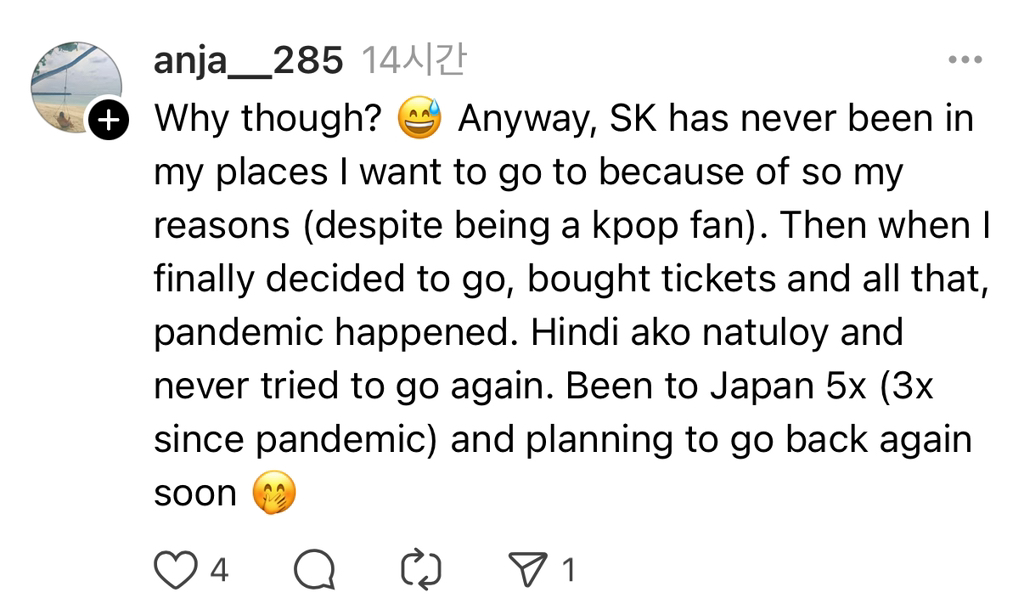View the like count of 4
The height and width of the screenshot is (598, 1024).
(x=219, y=571)
